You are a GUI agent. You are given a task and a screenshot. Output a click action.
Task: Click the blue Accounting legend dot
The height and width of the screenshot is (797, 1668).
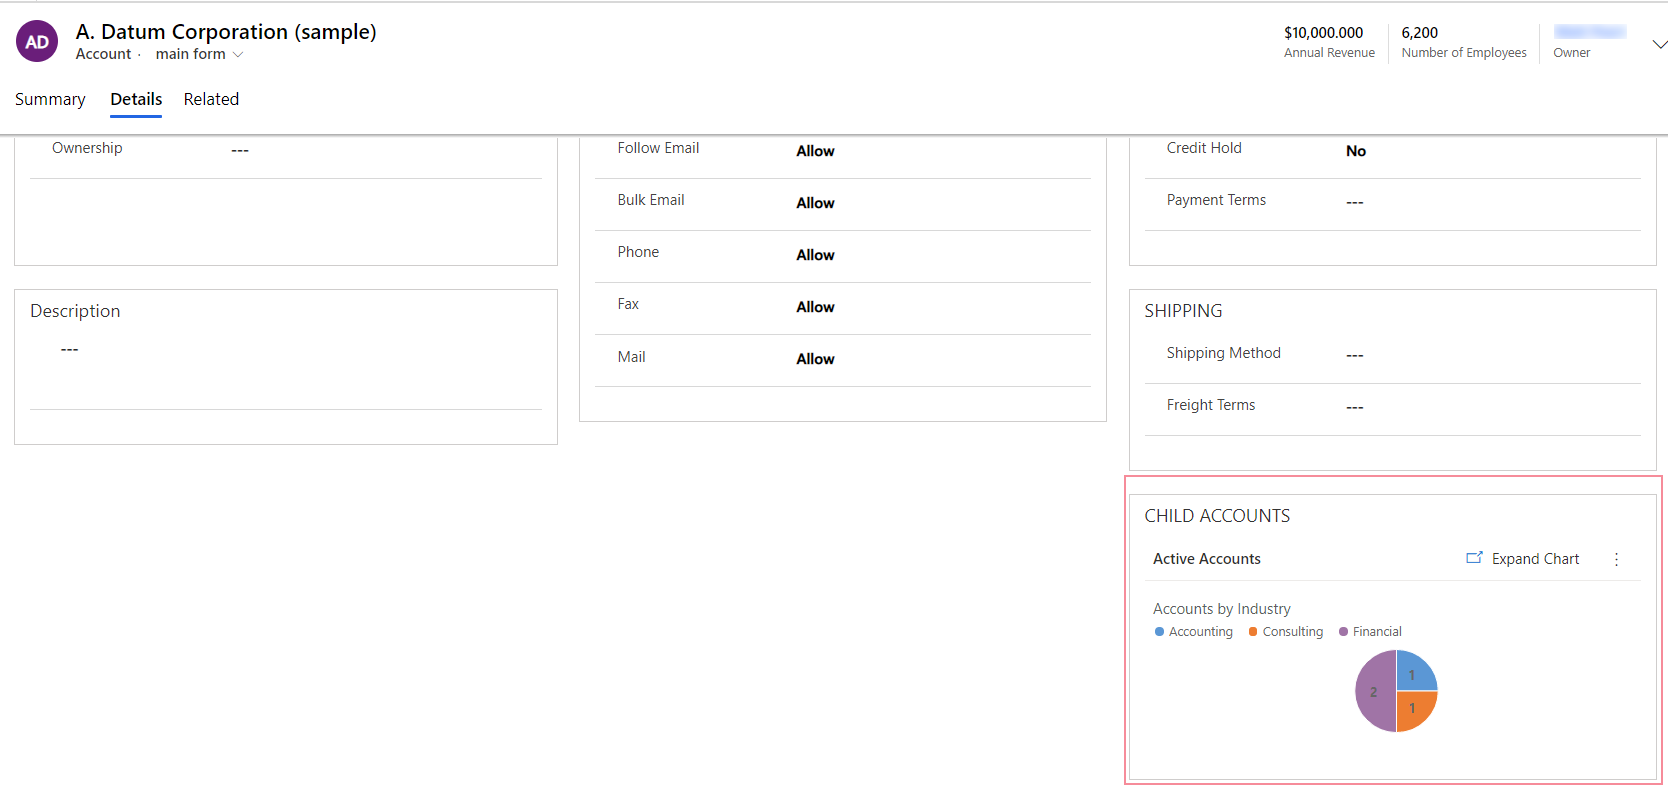tap(1159, 632)
